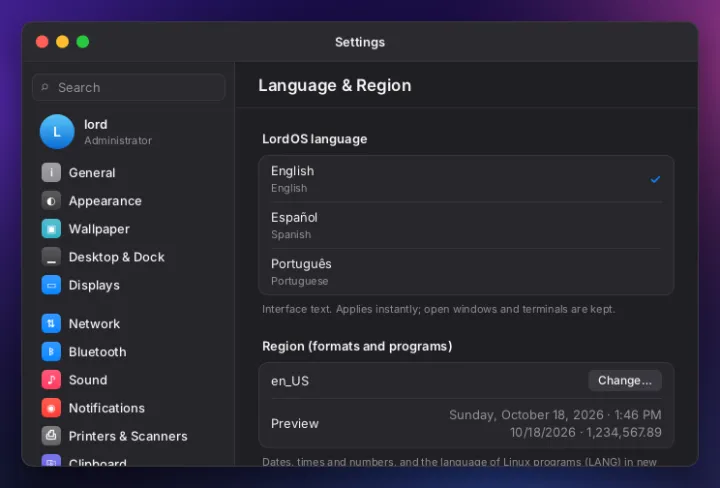Click the LordOS language heading
The width and height of the screenshot is (720, 488).
point(315,139)
